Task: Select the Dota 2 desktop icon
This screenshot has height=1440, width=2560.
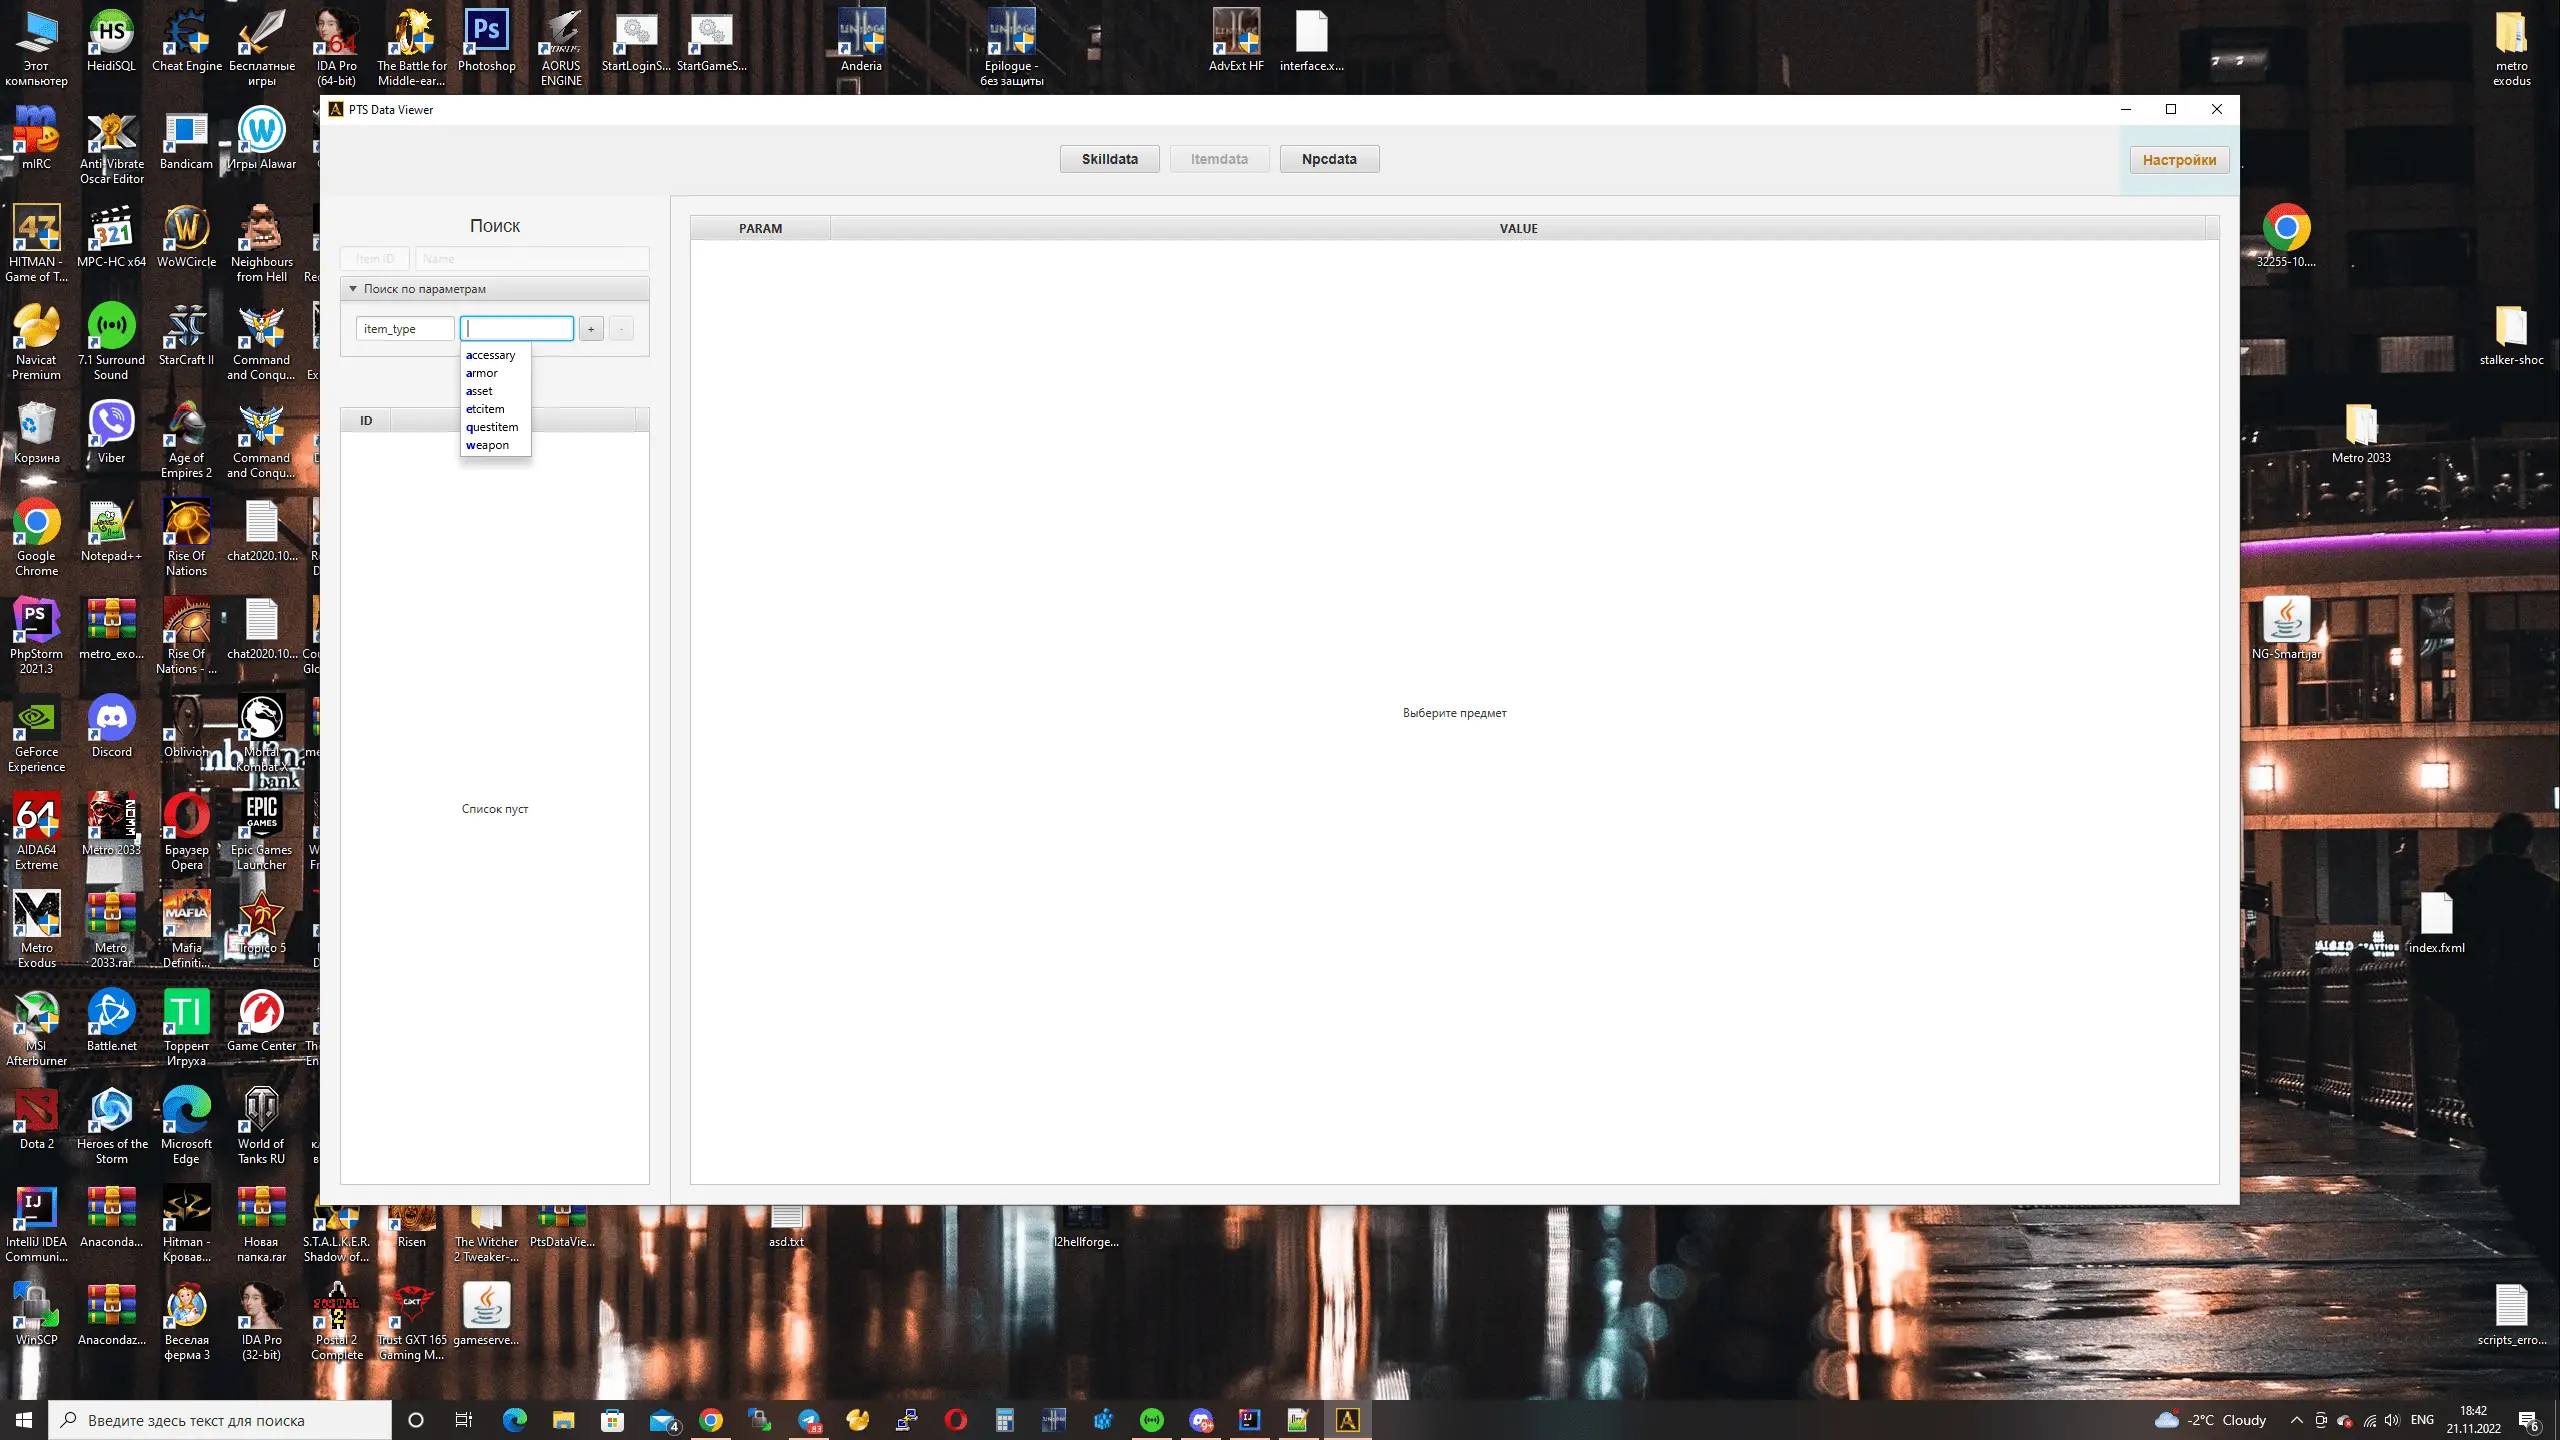Action: [36, 1120]
